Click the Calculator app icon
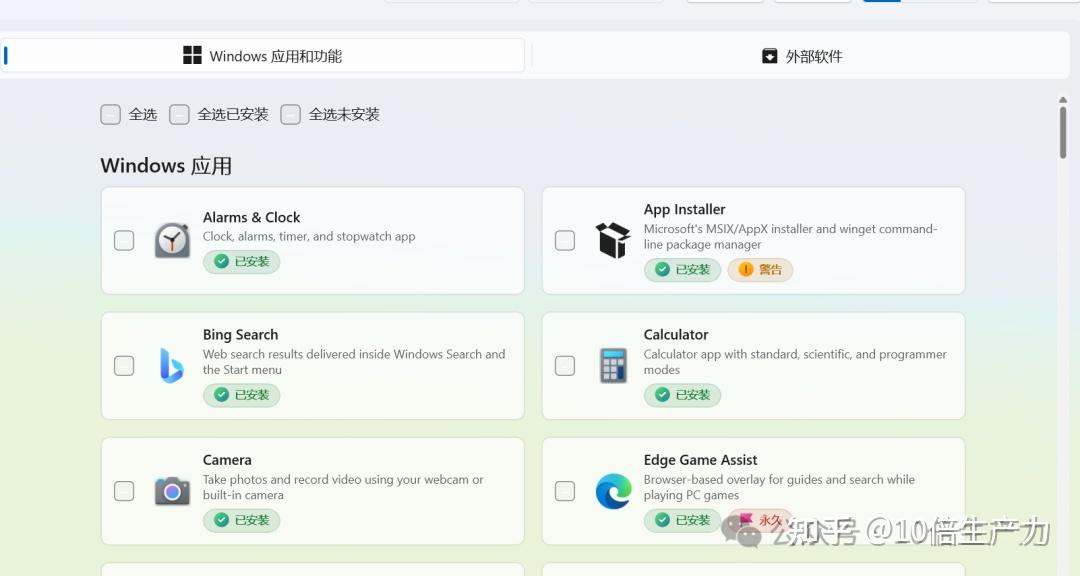Screen dimensions: 1080x576 pyautogui.click(x=613, y=365)
